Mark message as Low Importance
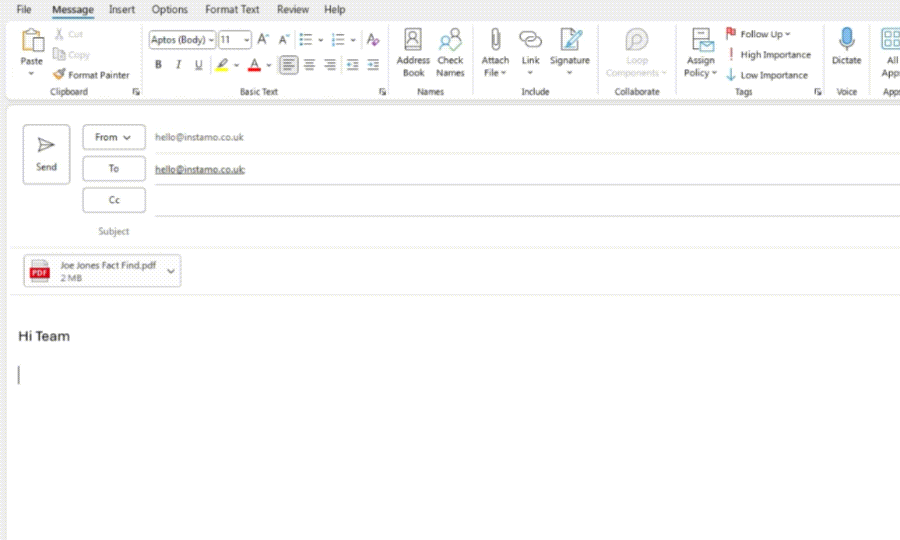 click(x=767, y=75)
